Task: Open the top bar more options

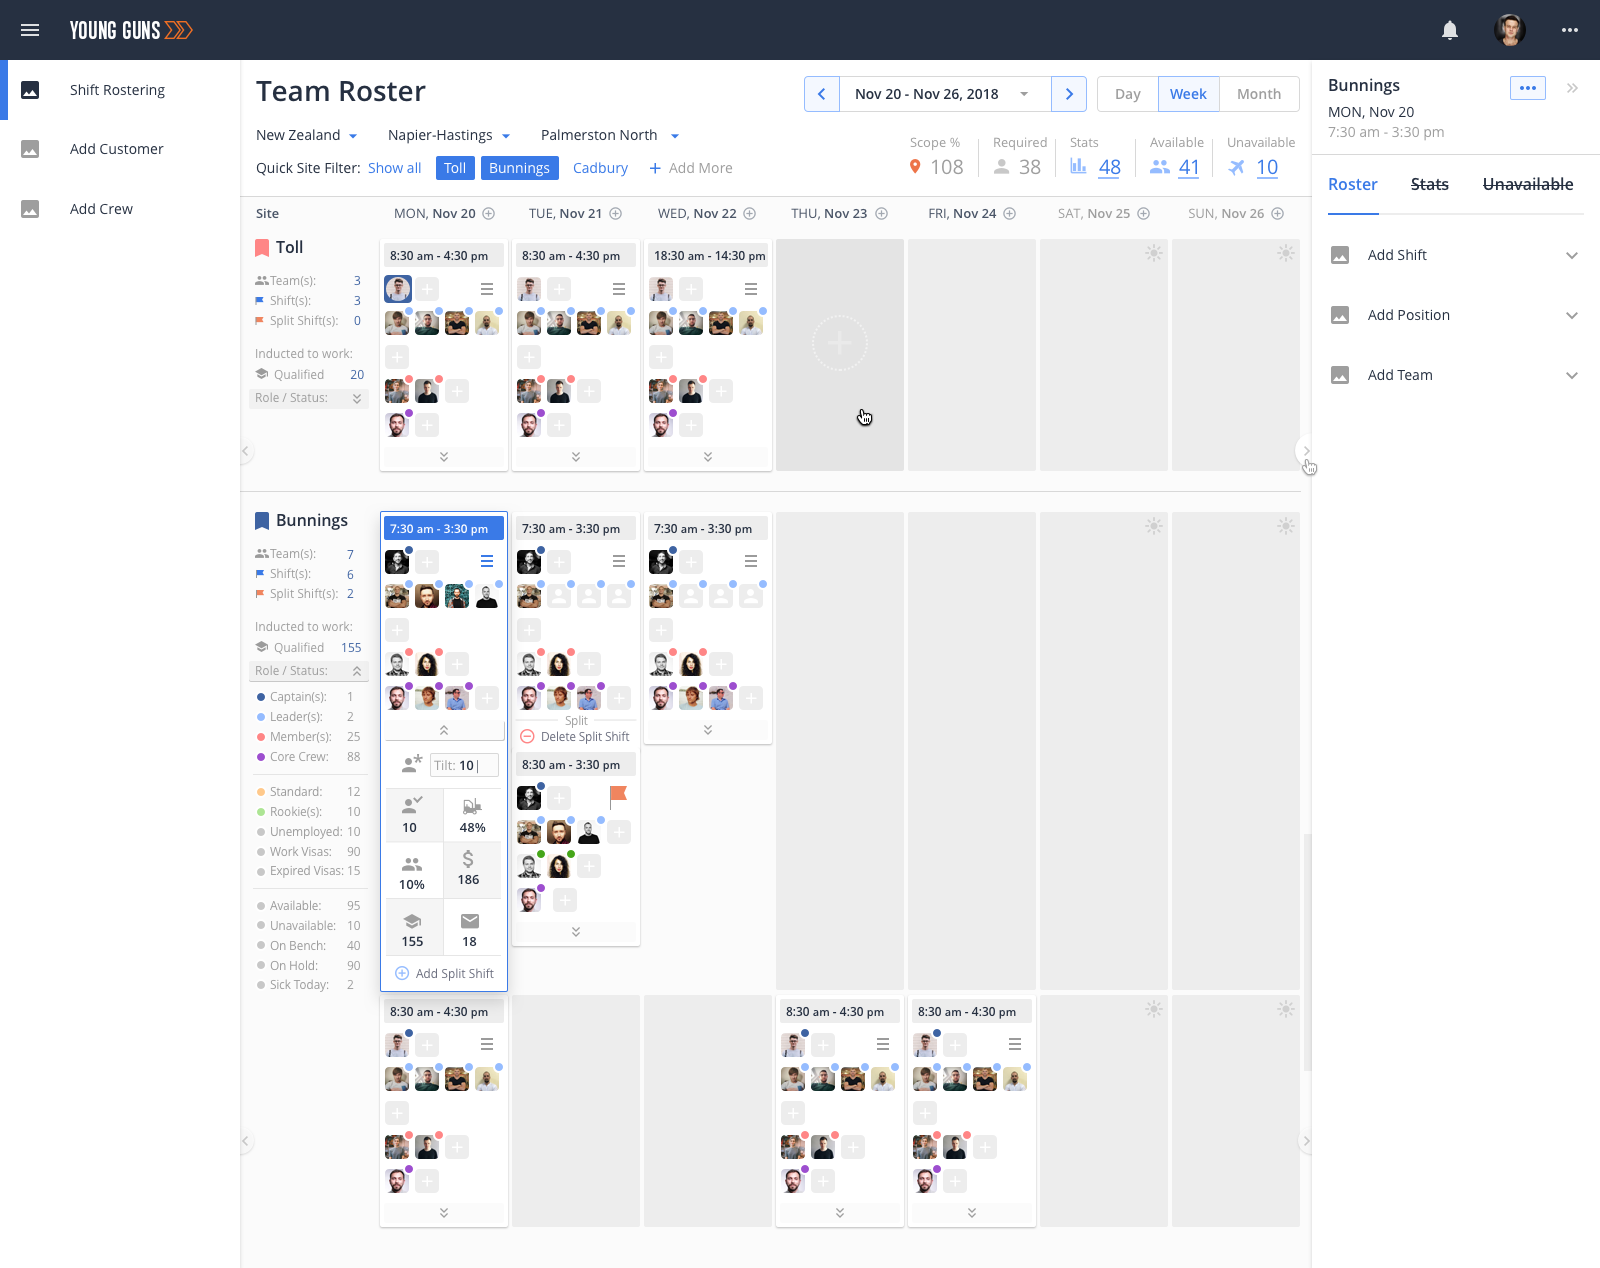Action: [1570, 30]
